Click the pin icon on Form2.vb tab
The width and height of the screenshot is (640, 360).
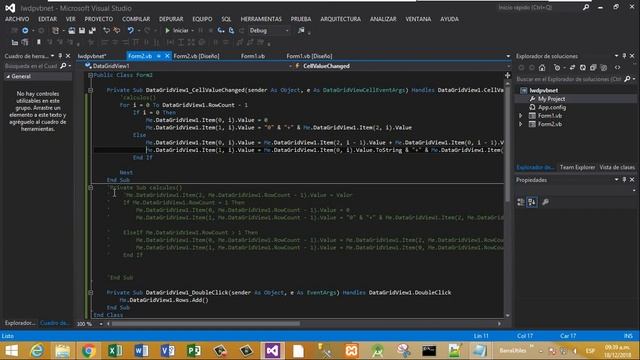[159, 56]
